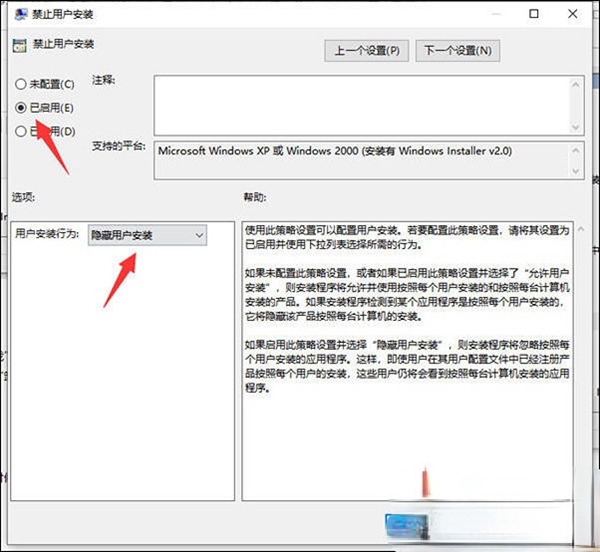Click the policy icon beside 禁止用户安装 heading
600x552 pixels.
(20, 45)
